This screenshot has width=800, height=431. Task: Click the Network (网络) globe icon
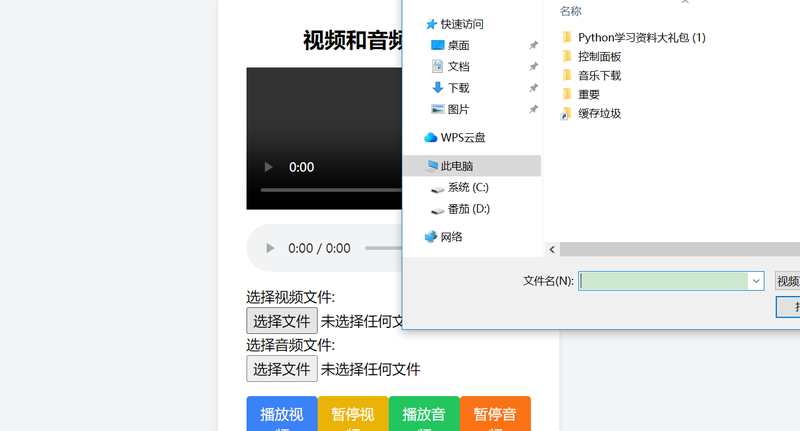point(431,237)
